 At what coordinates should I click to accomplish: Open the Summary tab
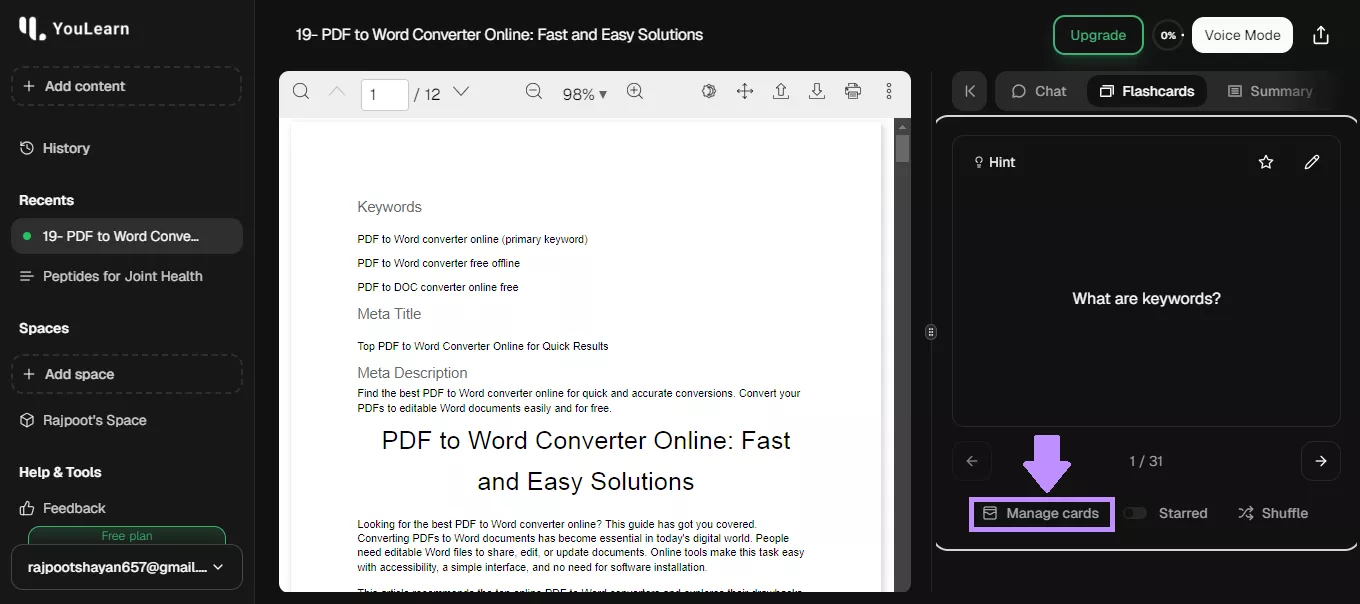[x=1269, y=91]
